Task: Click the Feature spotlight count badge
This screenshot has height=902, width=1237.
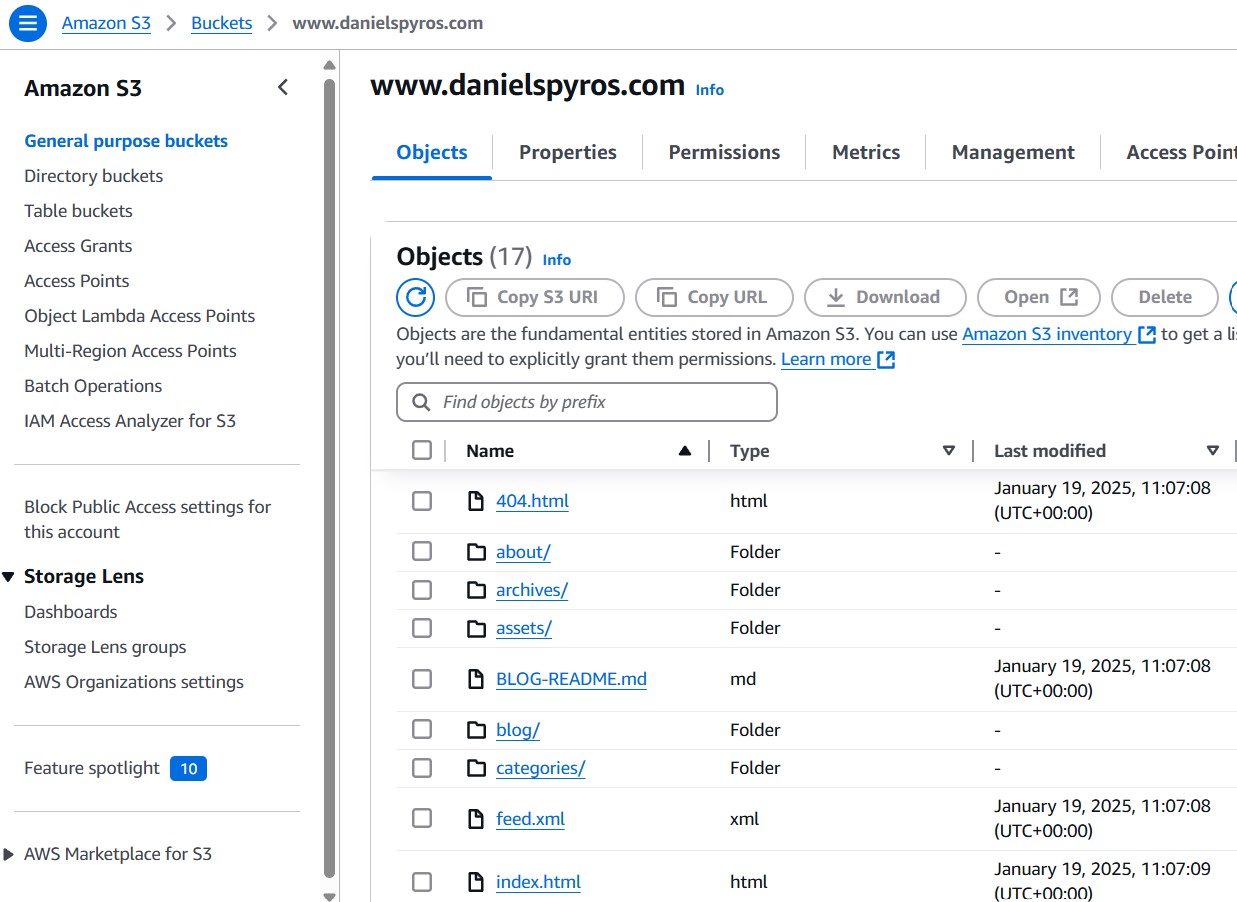Action: click(x=188, y=768)
